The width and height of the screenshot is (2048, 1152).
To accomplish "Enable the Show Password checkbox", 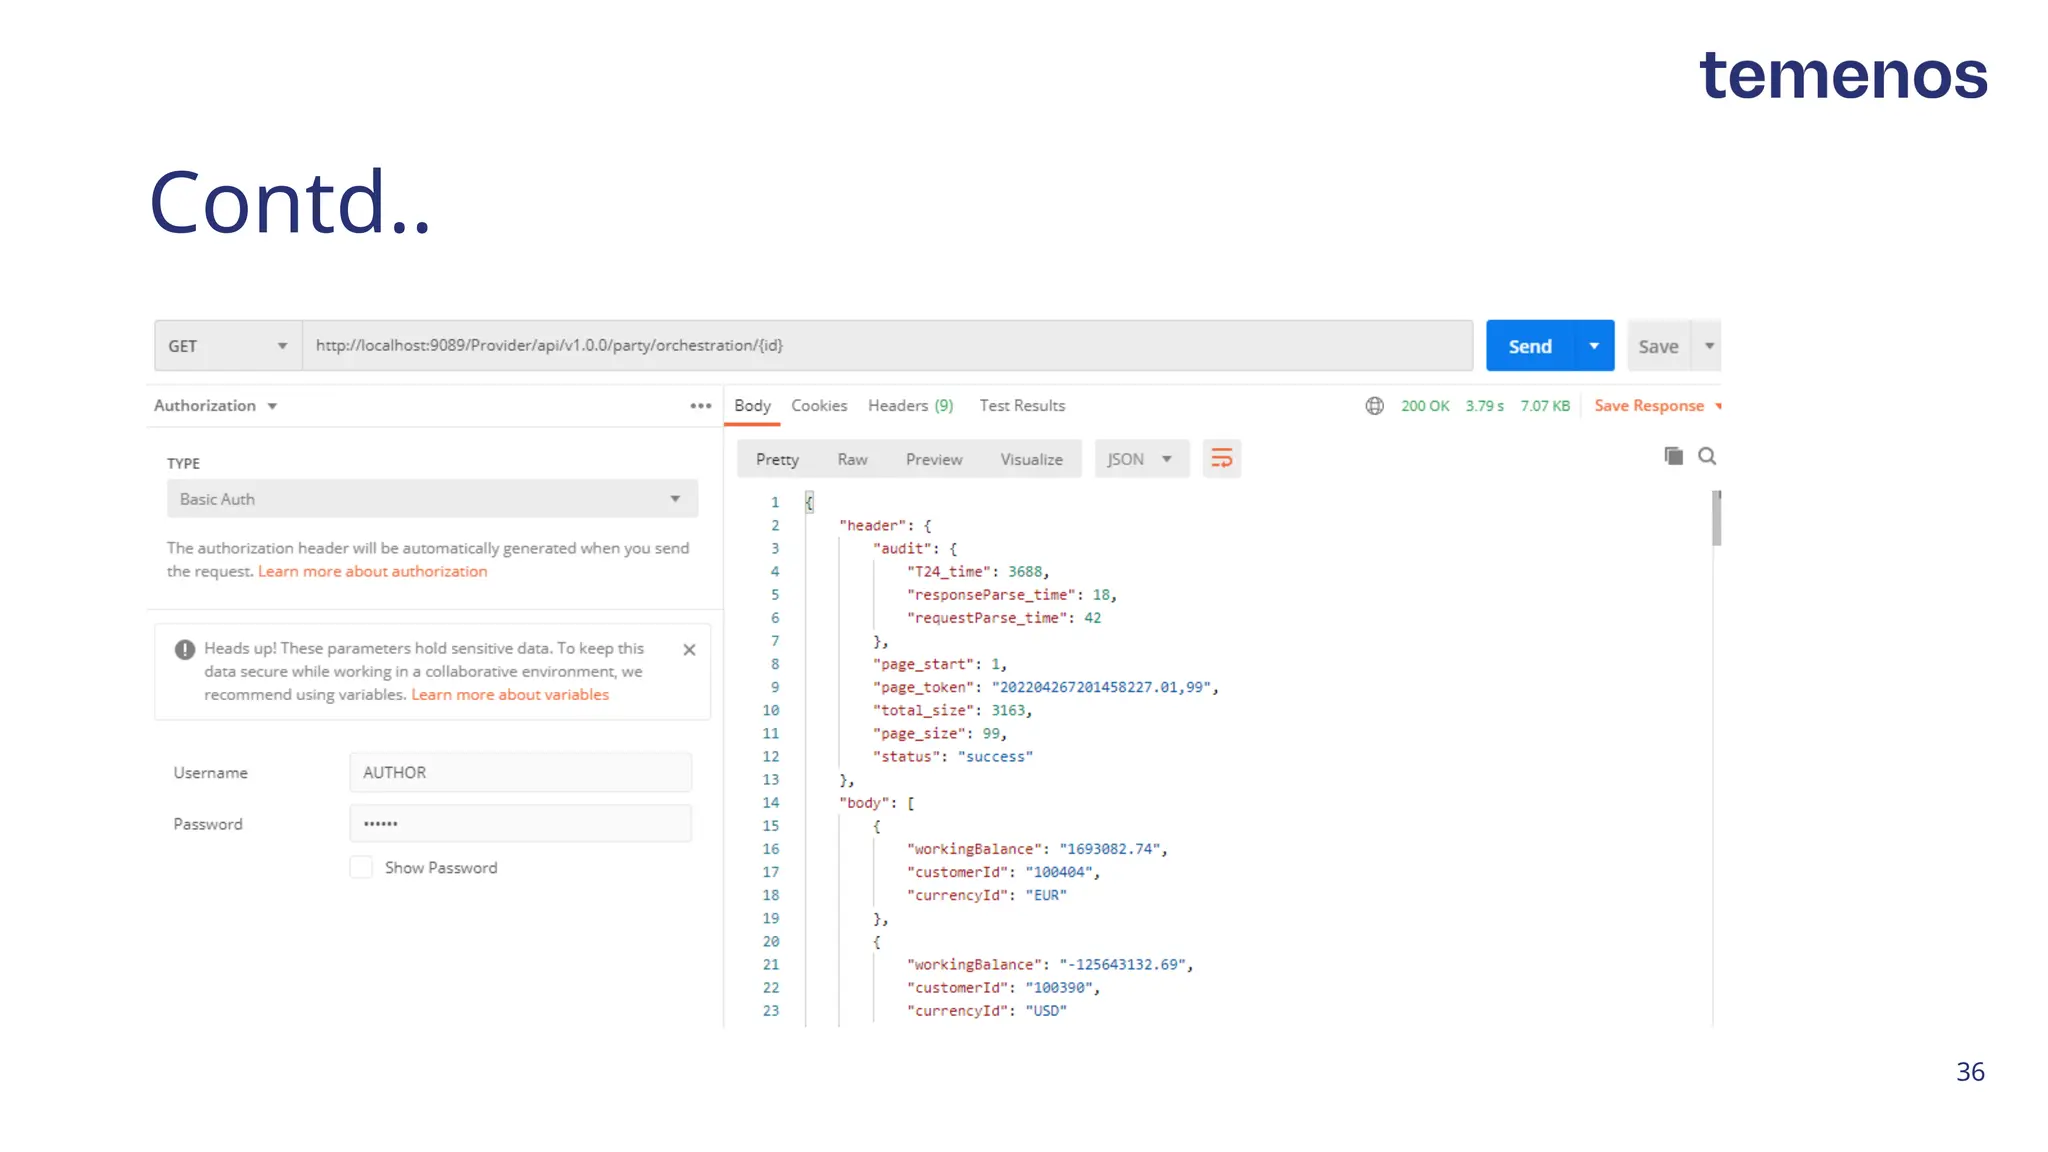I will coord(361,867).
